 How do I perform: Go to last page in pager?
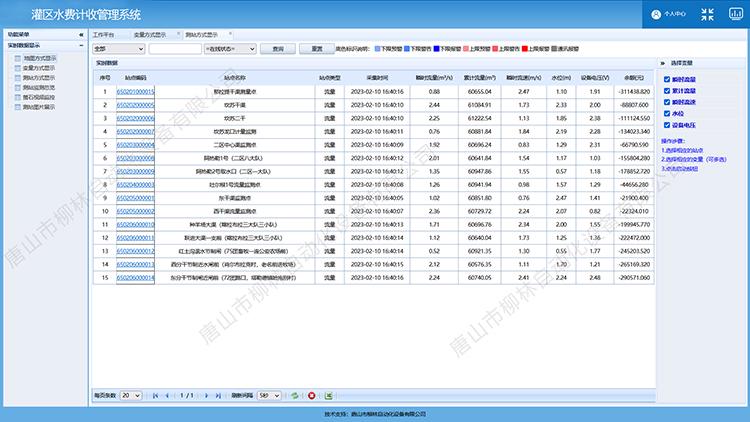pyautogui.click(x=218, y=396)
